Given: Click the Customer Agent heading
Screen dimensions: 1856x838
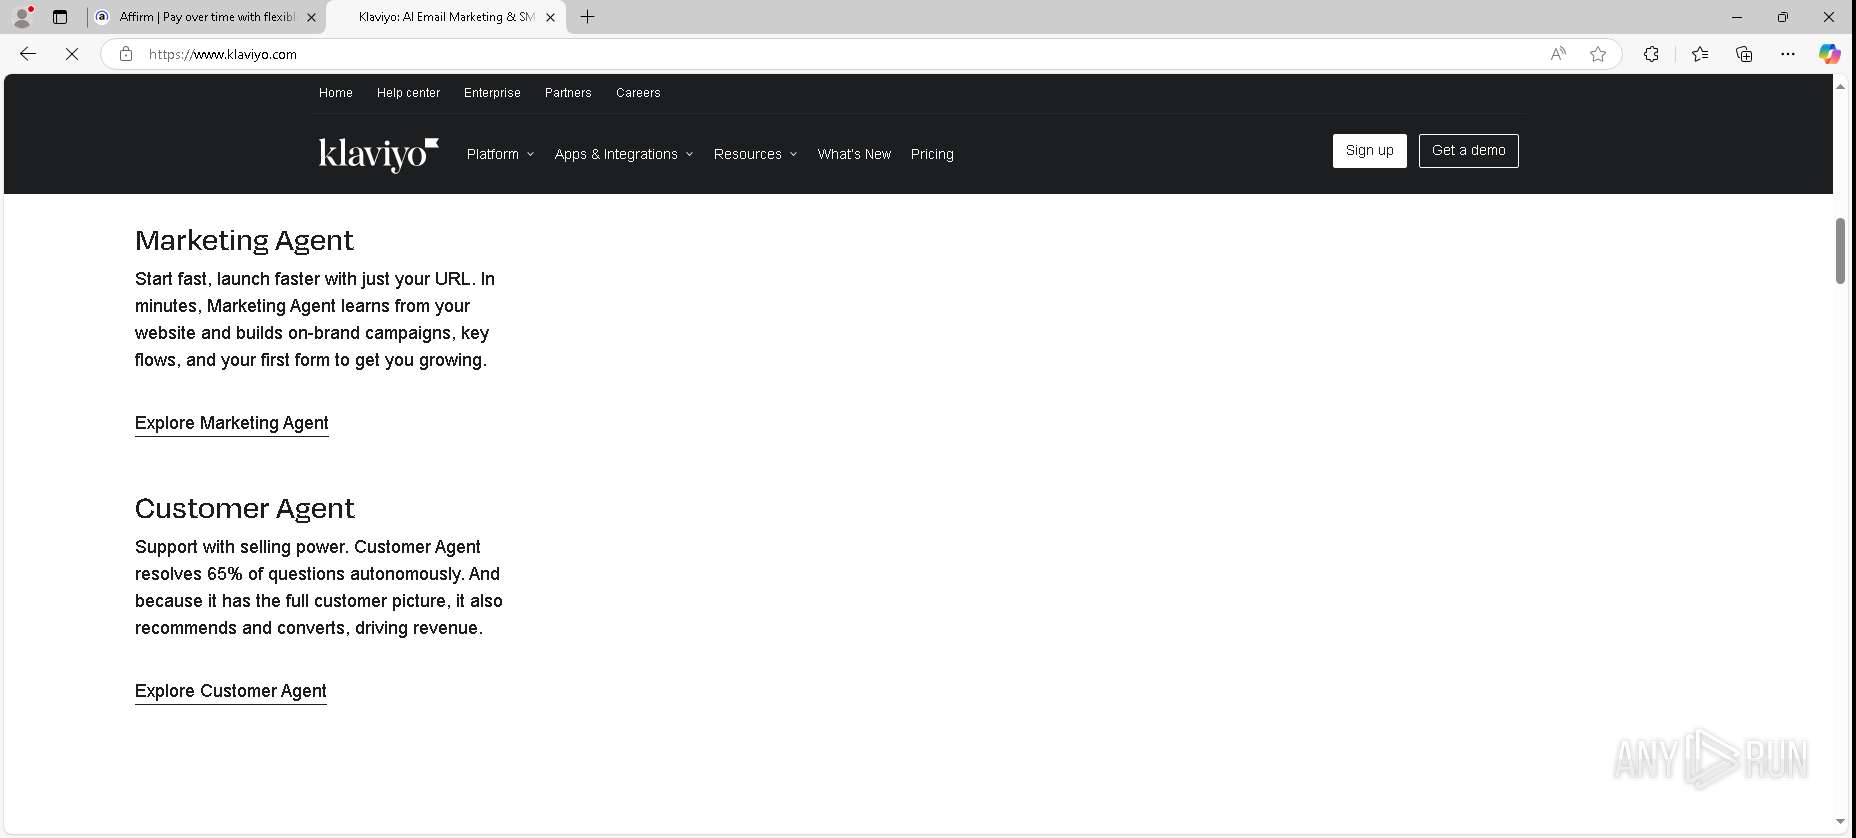Looking at the screenshot, I should click(245, 509).
